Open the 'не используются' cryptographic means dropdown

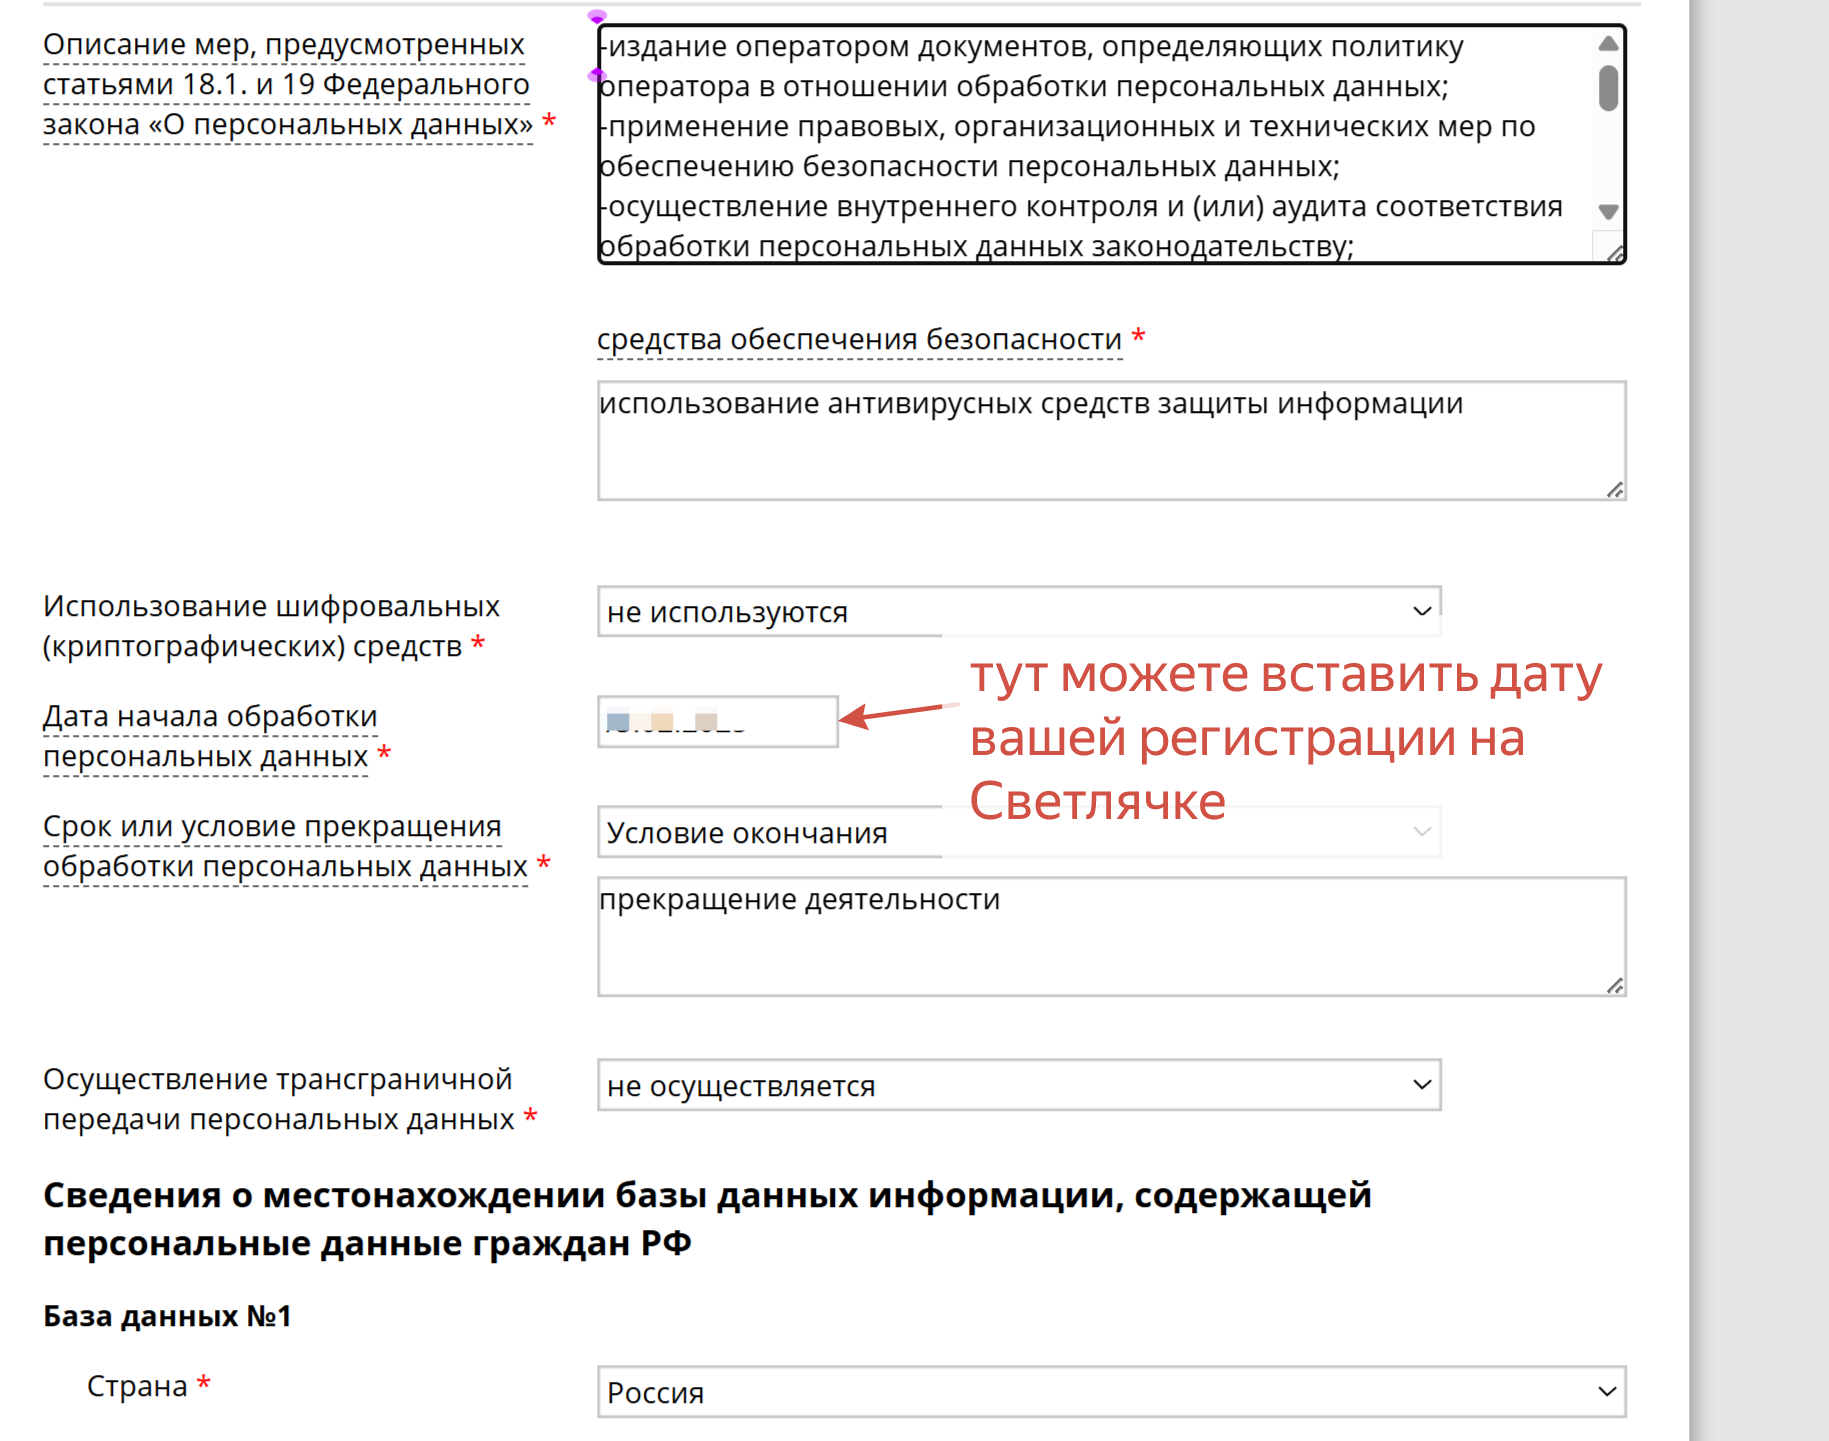click(1018, 611)
